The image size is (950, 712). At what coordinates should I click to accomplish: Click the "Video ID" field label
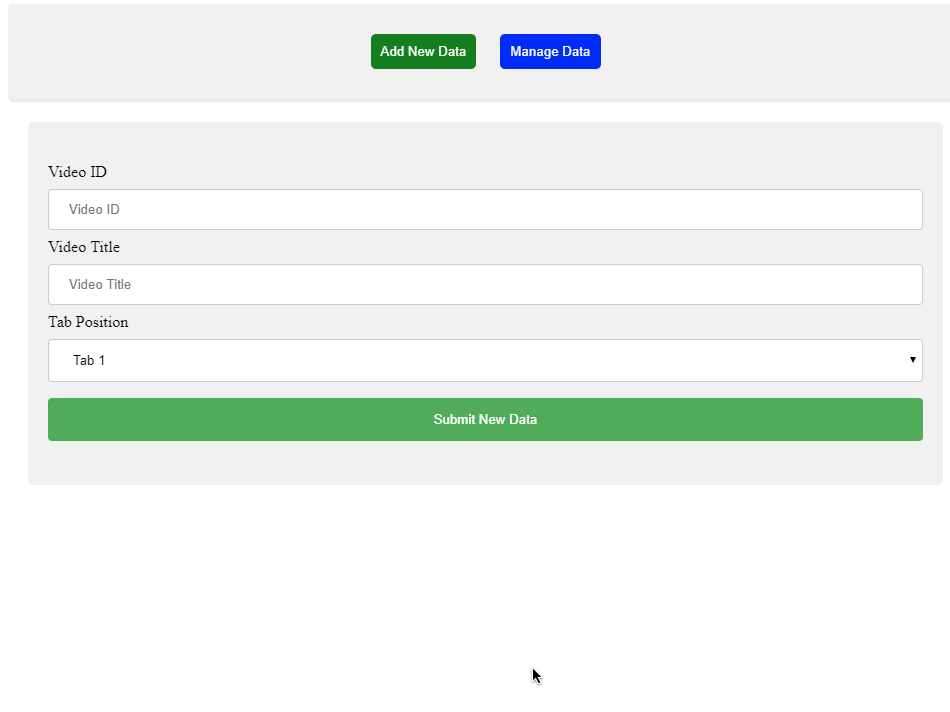[77, 172]
